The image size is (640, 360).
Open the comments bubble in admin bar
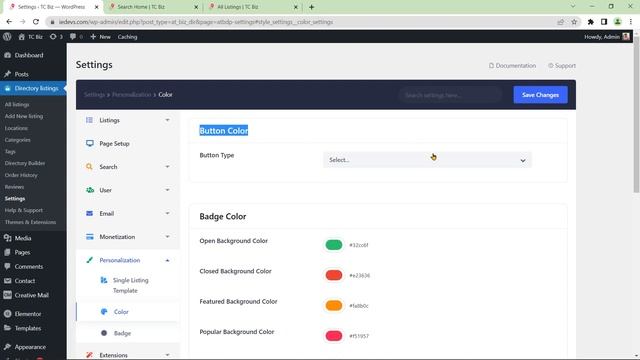73,37
